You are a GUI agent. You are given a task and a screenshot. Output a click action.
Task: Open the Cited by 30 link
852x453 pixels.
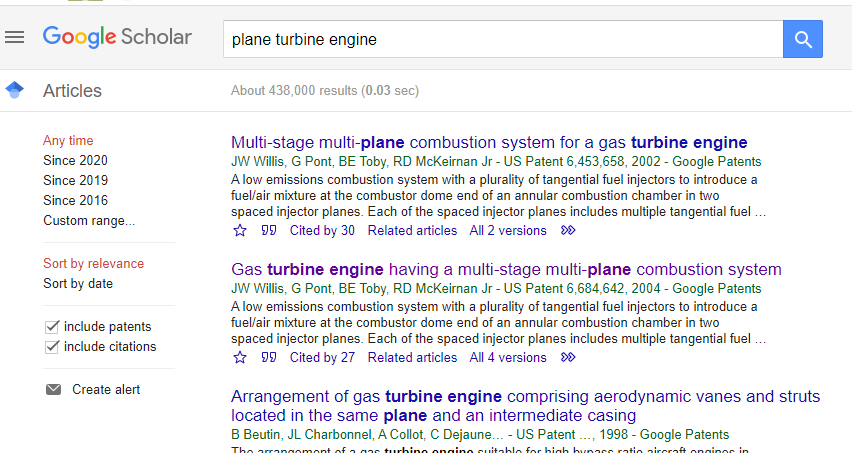(322, 231)
